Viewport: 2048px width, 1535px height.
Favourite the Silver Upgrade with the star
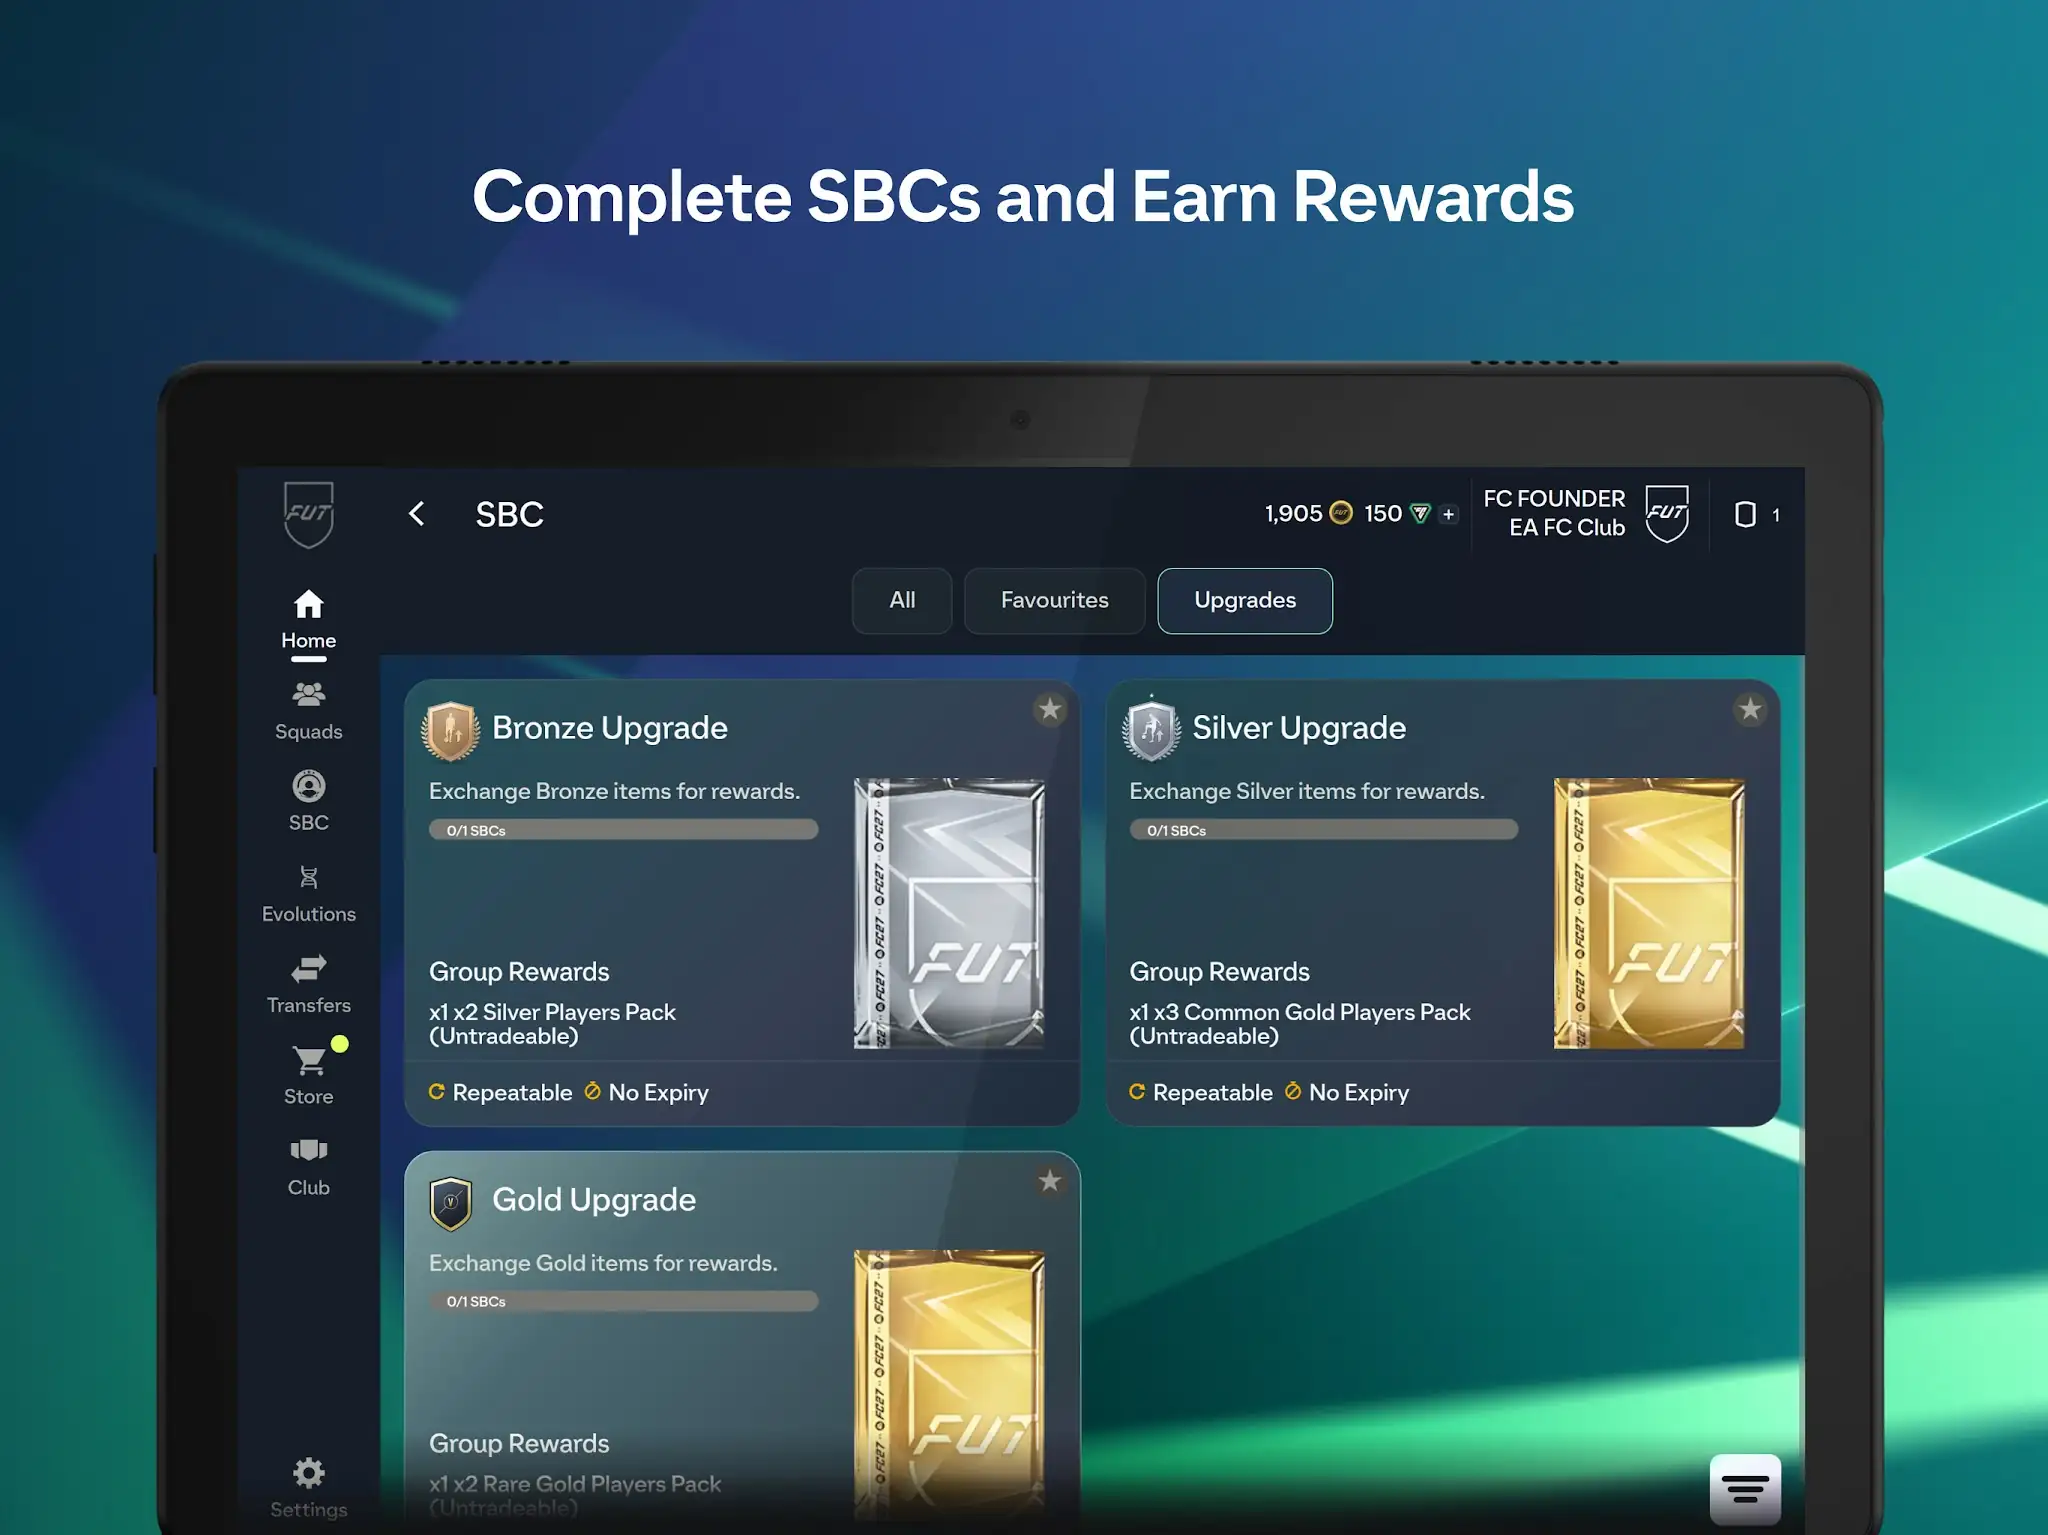tap(1749, 710)
